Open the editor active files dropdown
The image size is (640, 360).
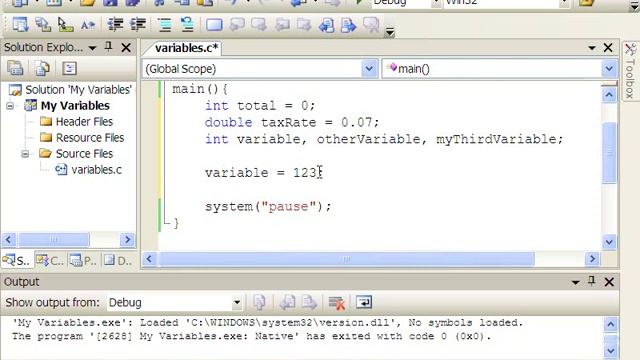(591, 48)
